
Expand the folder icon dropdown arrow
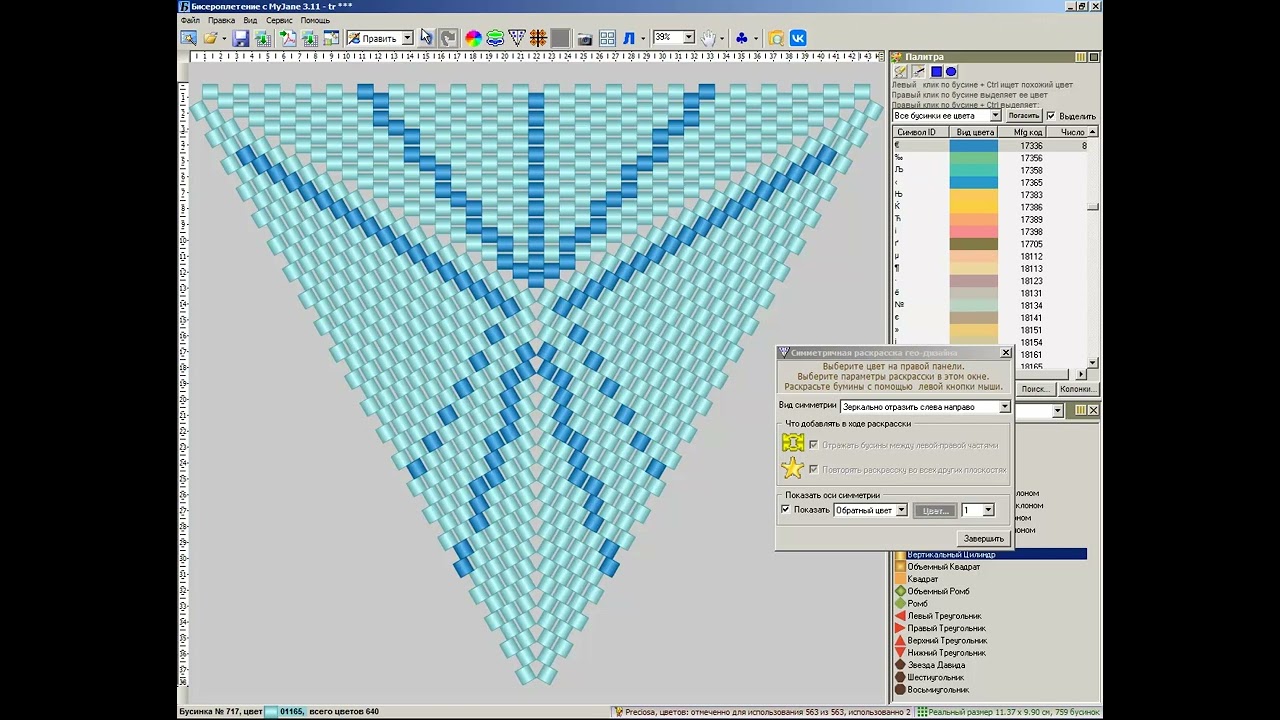[x=224, y=38]
